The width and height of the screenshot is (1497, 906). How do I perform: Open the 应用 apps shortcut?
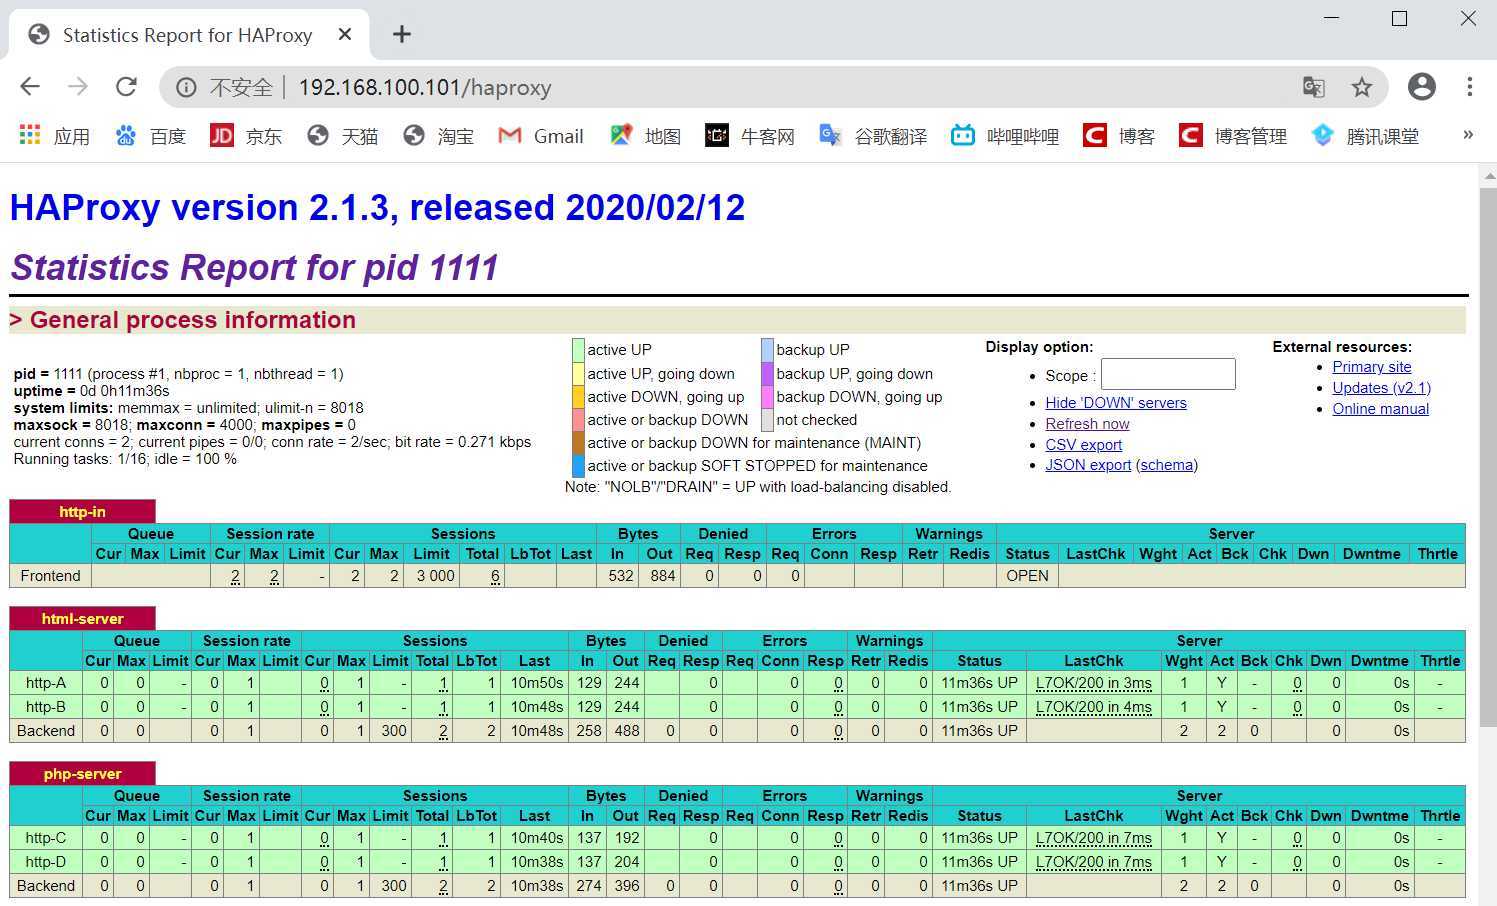coord(55,136)
